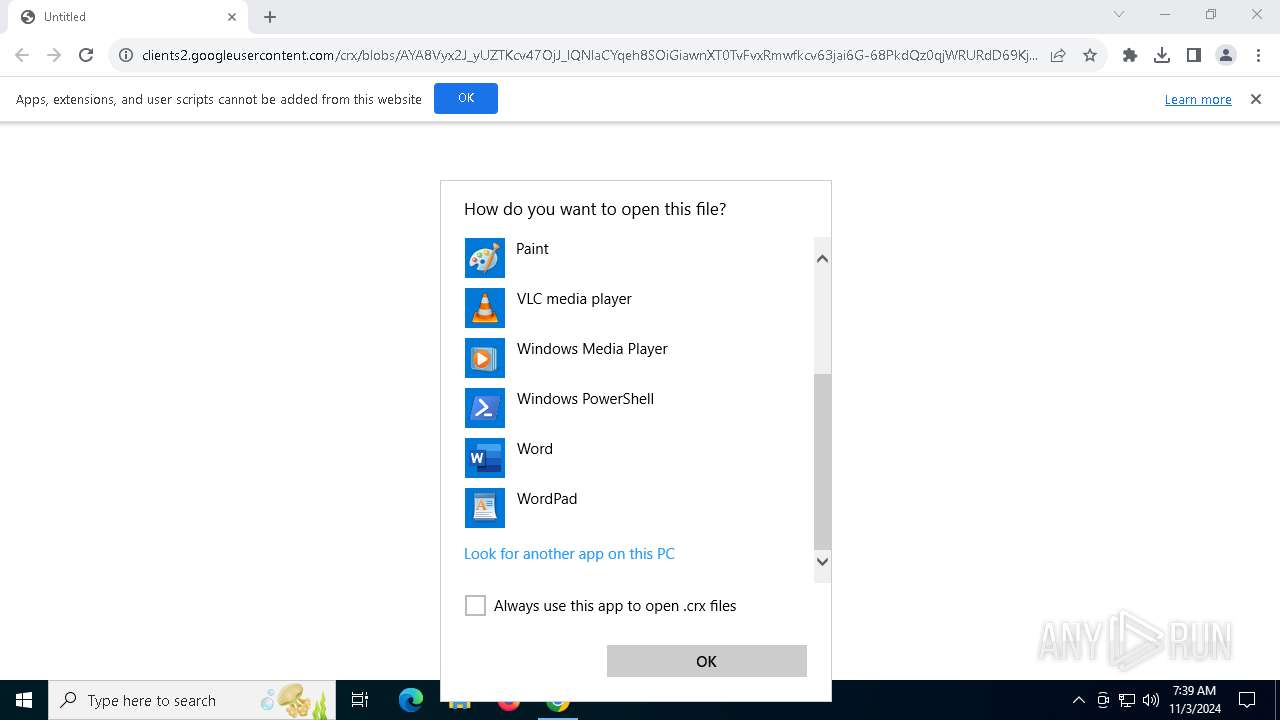Open Chrome downloads
Screen dimensions: 1280x720
(x=1162, y=55)
